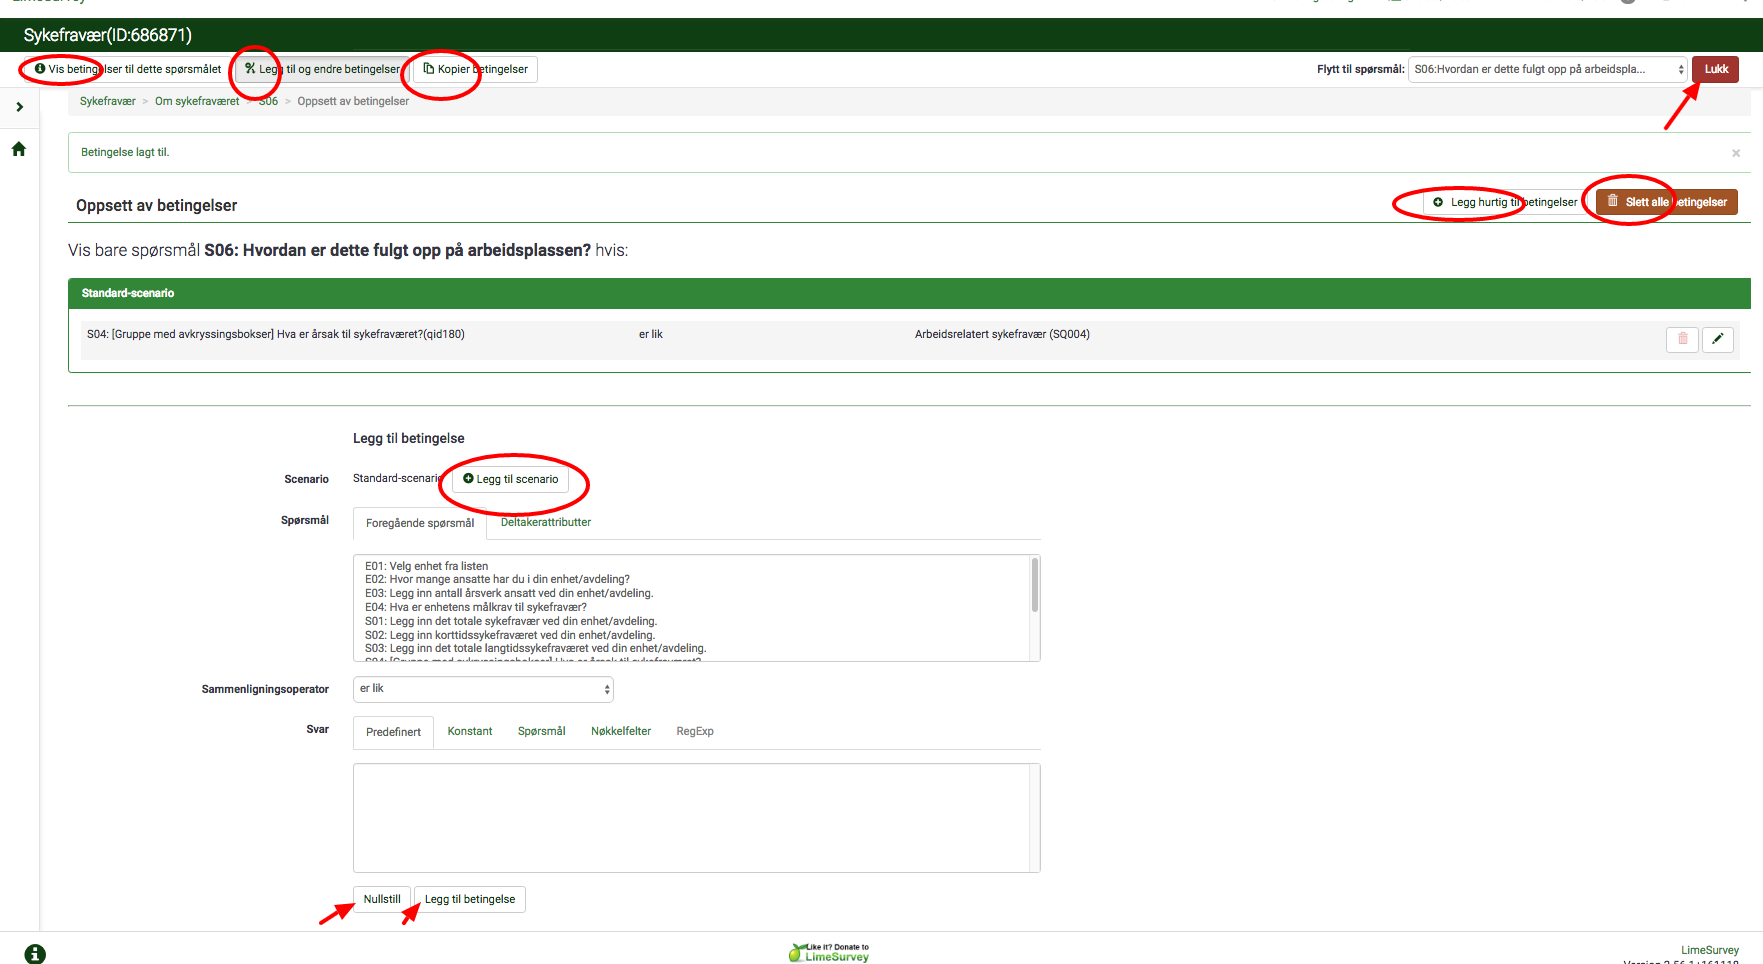
Task: Expand the collapsed sidebar with the chevron
Action: coord(19,107)
